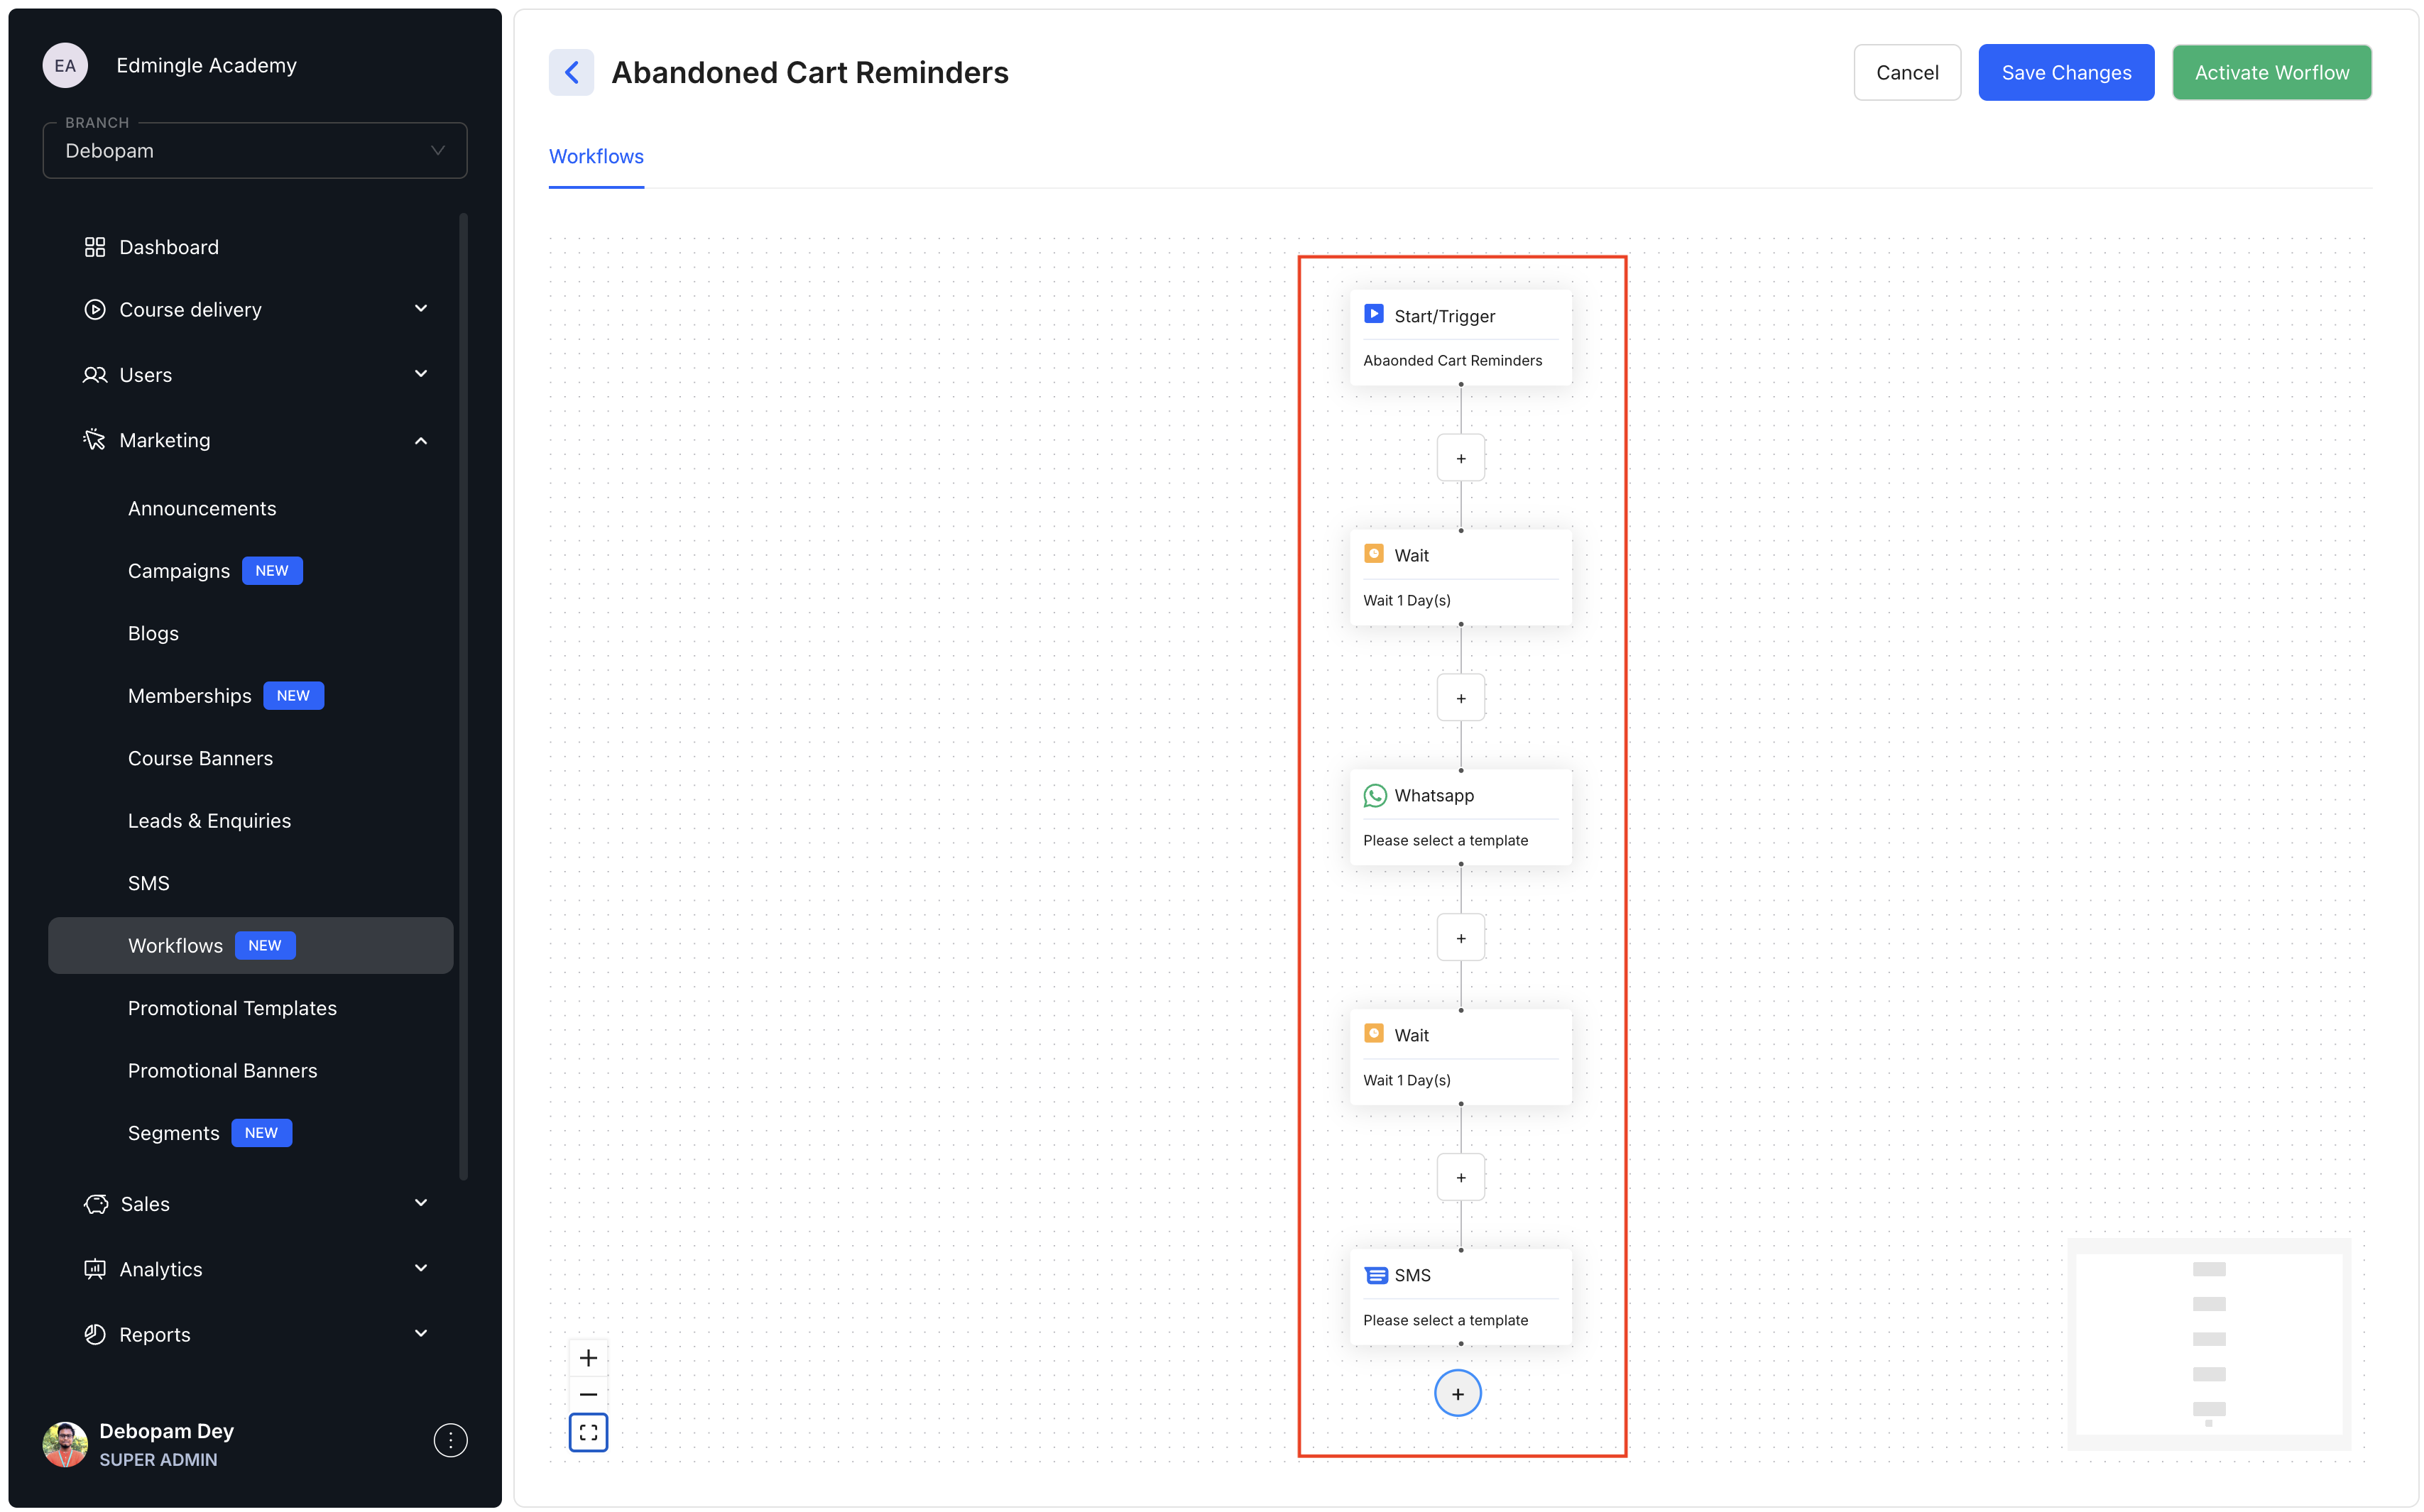The height and width of the screenshot is (1512, 2424).
Task: Select the Whatsapp 'Please select a template' text
Action: [1445, 840]
